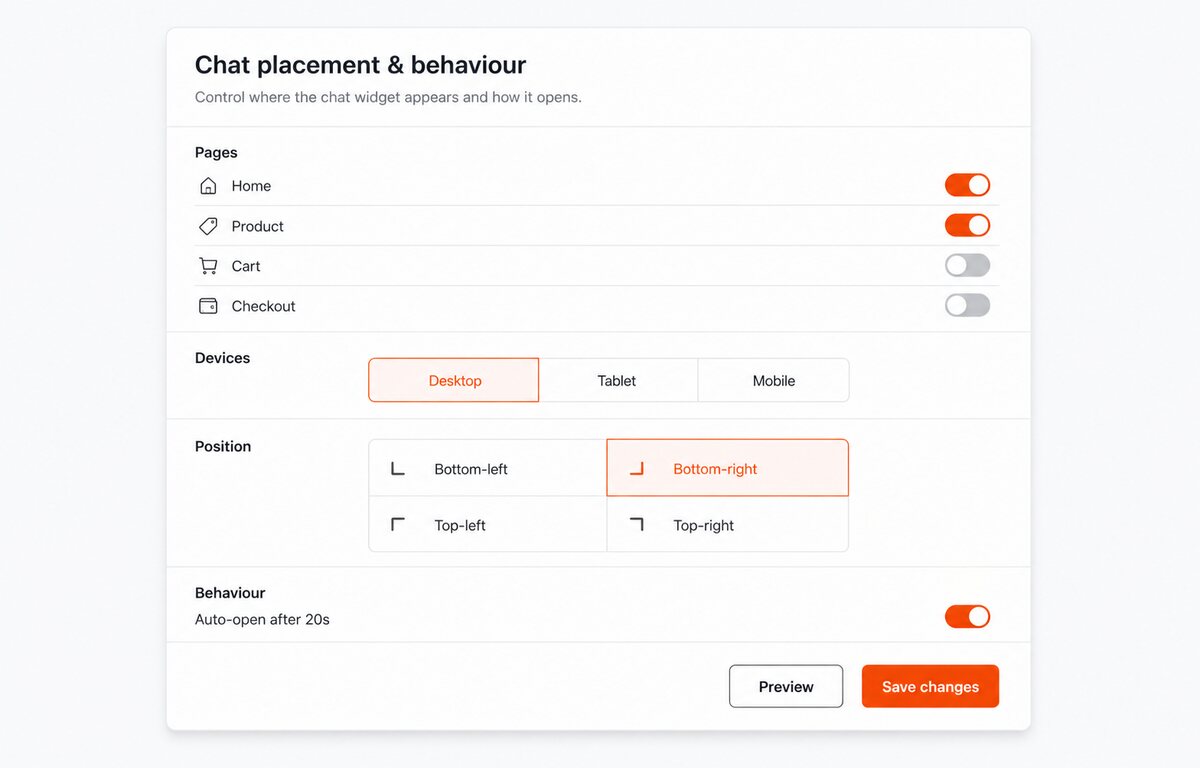Click the top-right corner icon
This screenshot has width=1200, height=768.
(636, 524)
